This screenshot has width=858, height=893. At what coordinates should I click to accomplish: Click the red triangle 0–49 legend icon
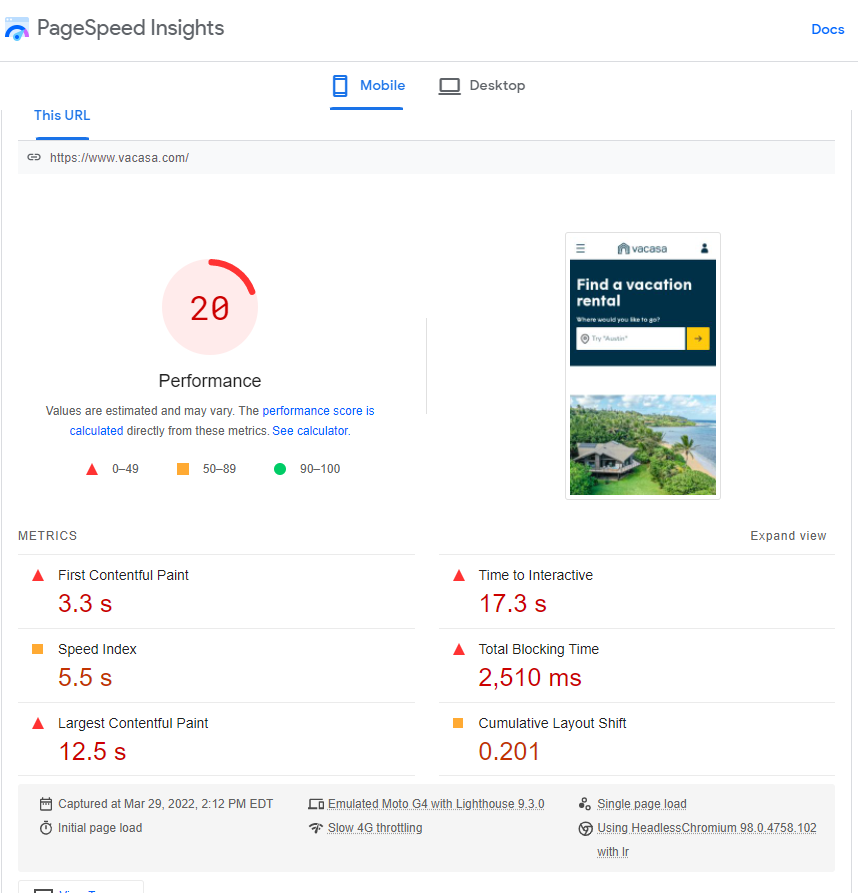(x=92, y=469)
